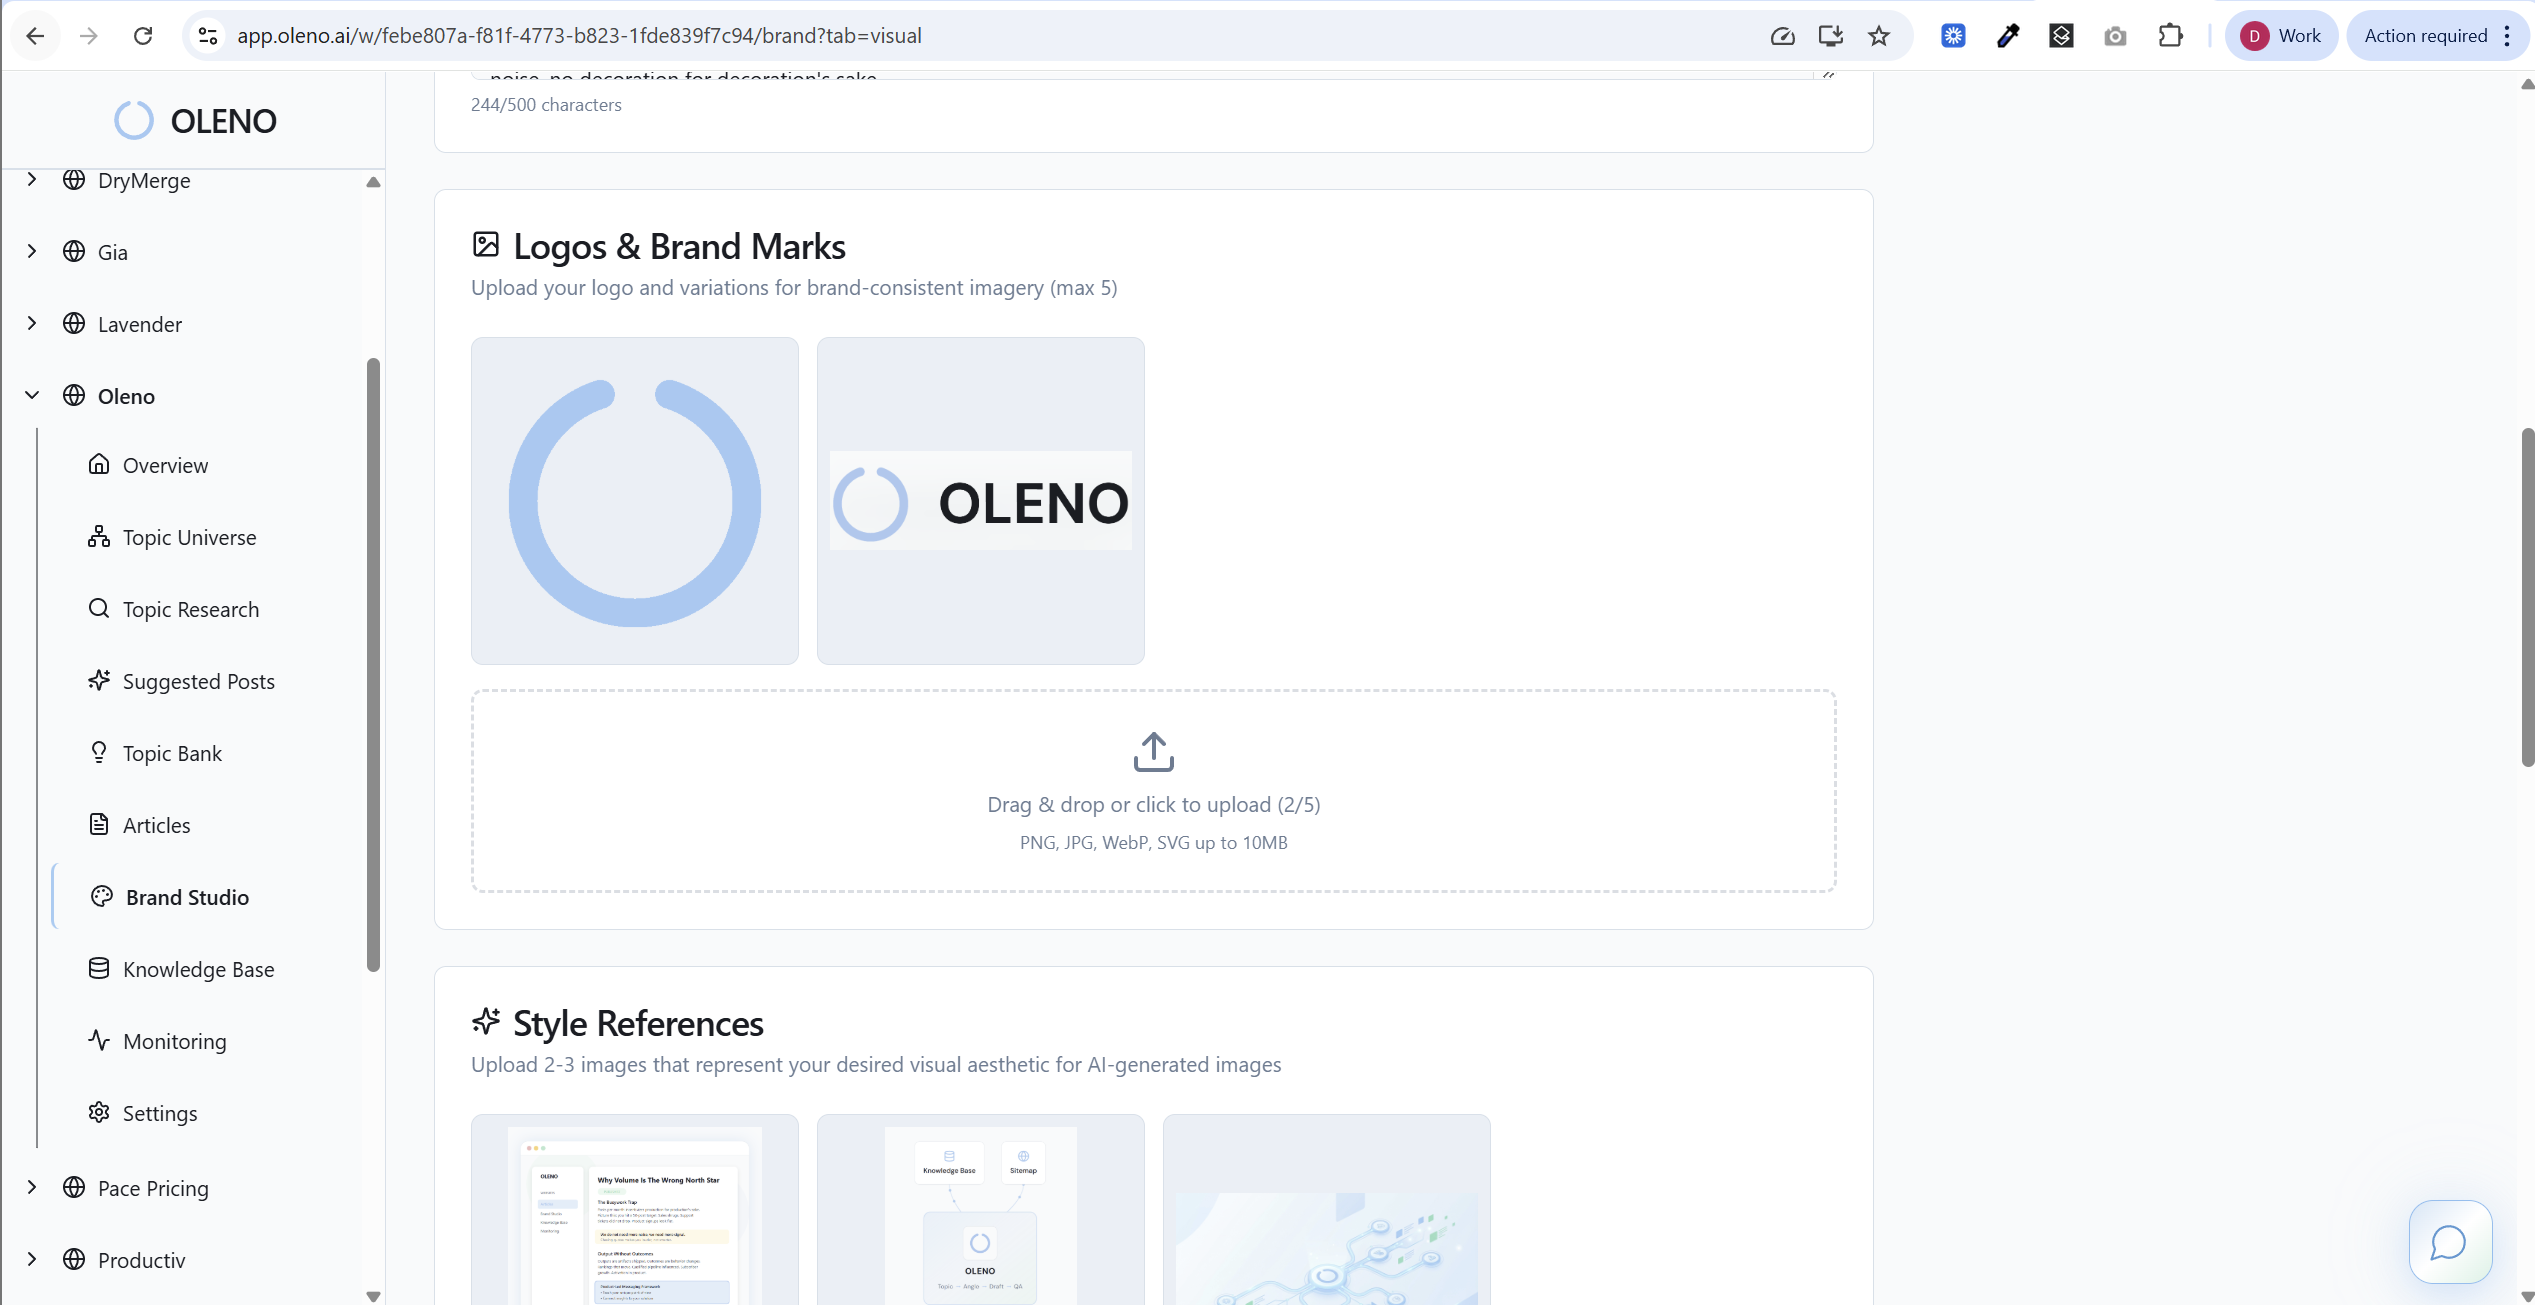
Task: Open the chat support bubble icon
Action: pyautogui.click(x=2449, y=1242)
